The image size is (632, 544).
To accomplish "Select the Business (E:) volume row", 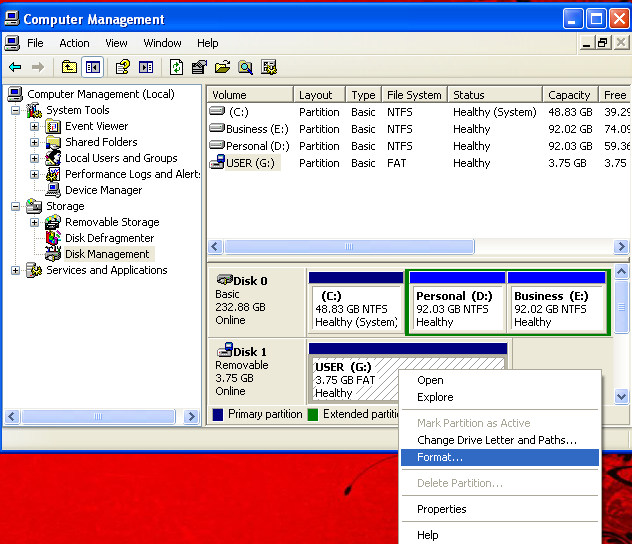I will pos(417,129).
